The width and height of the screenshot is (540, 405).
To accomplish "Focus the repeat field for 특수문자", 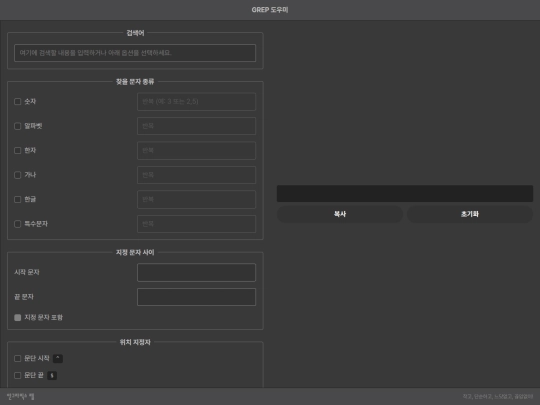I will [x=196, y=224].
